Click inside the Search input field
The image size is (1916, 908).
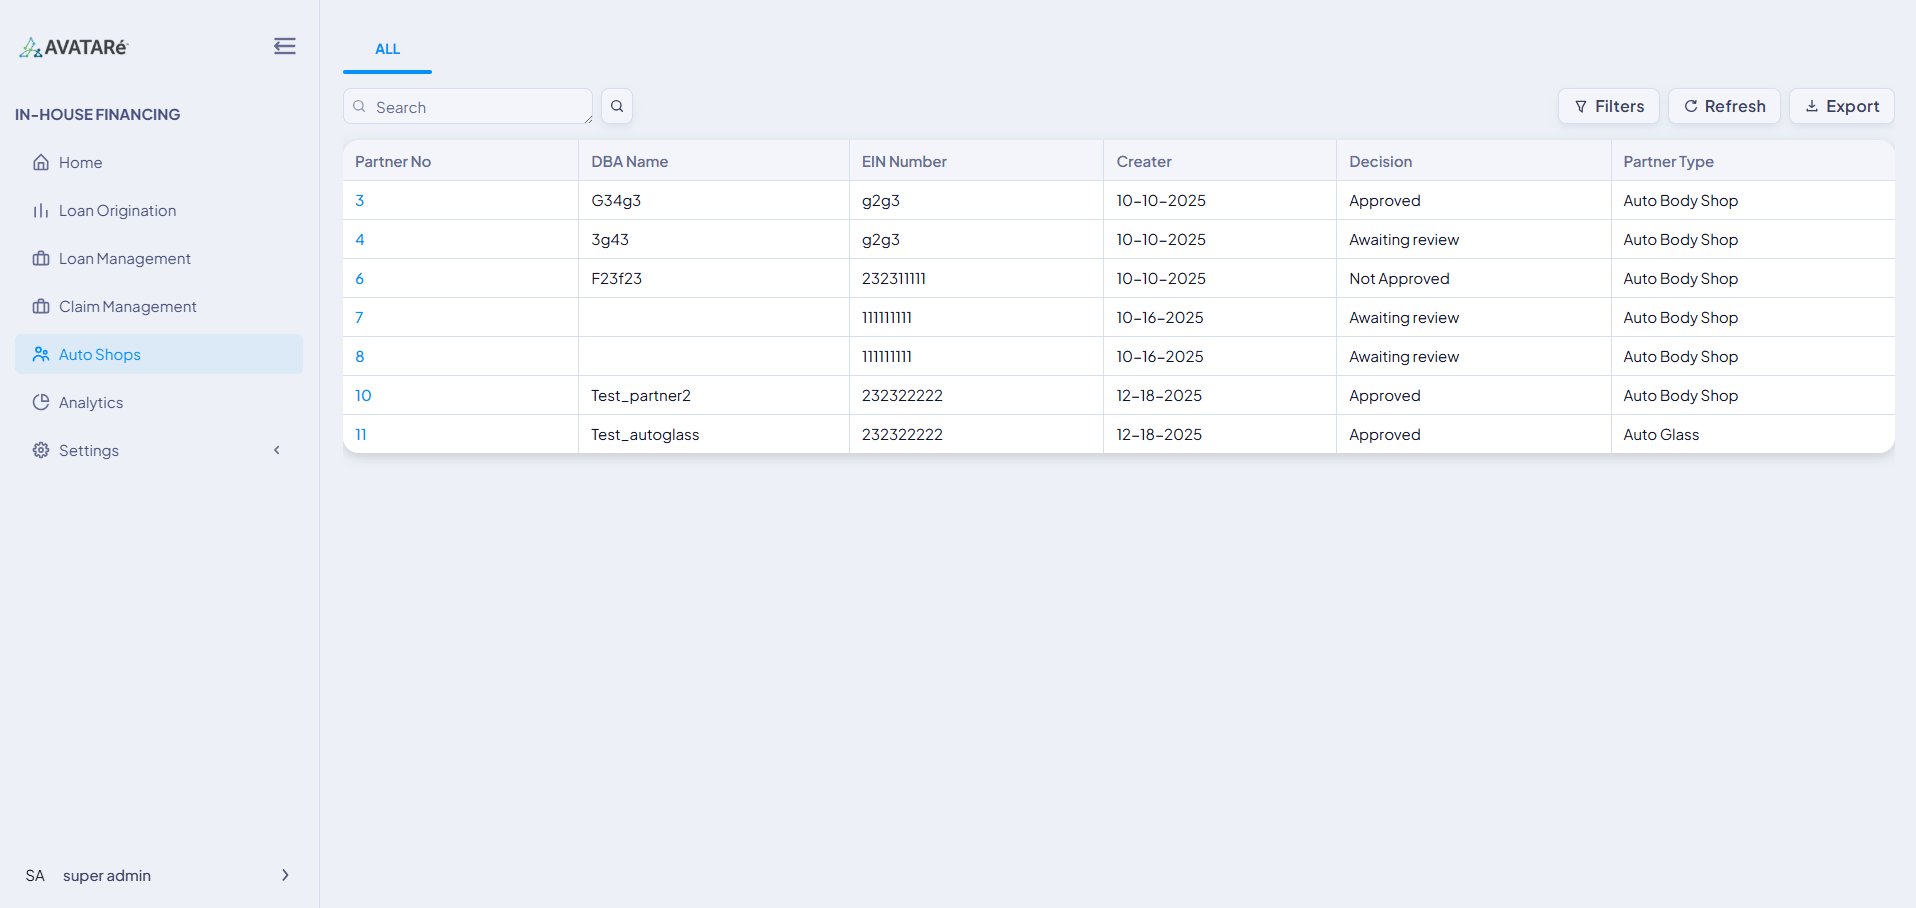coord(468,106)
